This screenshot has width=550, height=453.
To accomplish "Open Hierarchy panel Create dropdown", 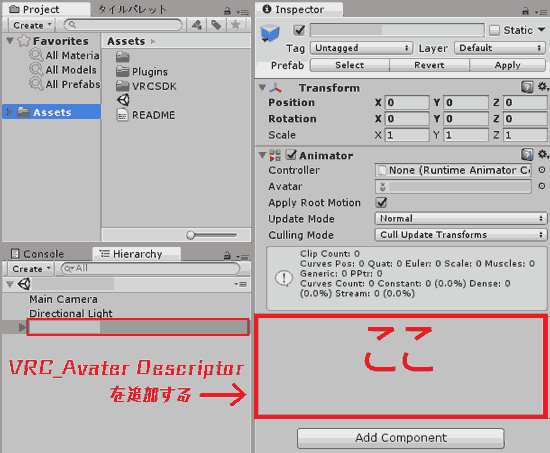I will (x=31, y=269).
